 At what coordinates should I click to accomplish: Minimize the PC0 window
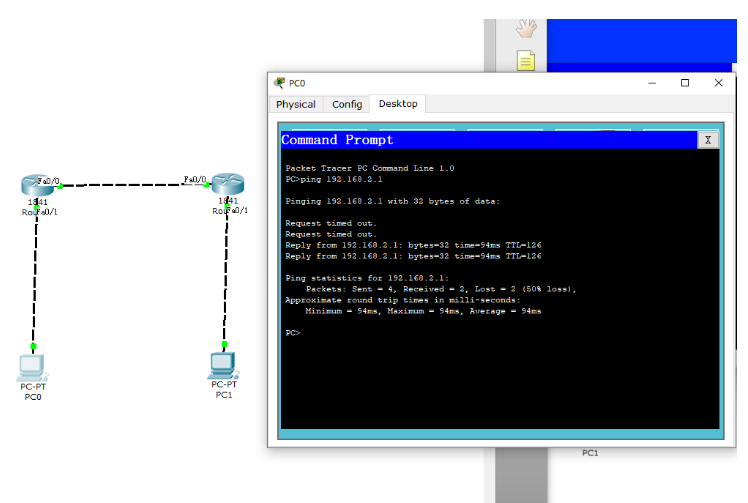pyautogui.click(x=652, y=83)
